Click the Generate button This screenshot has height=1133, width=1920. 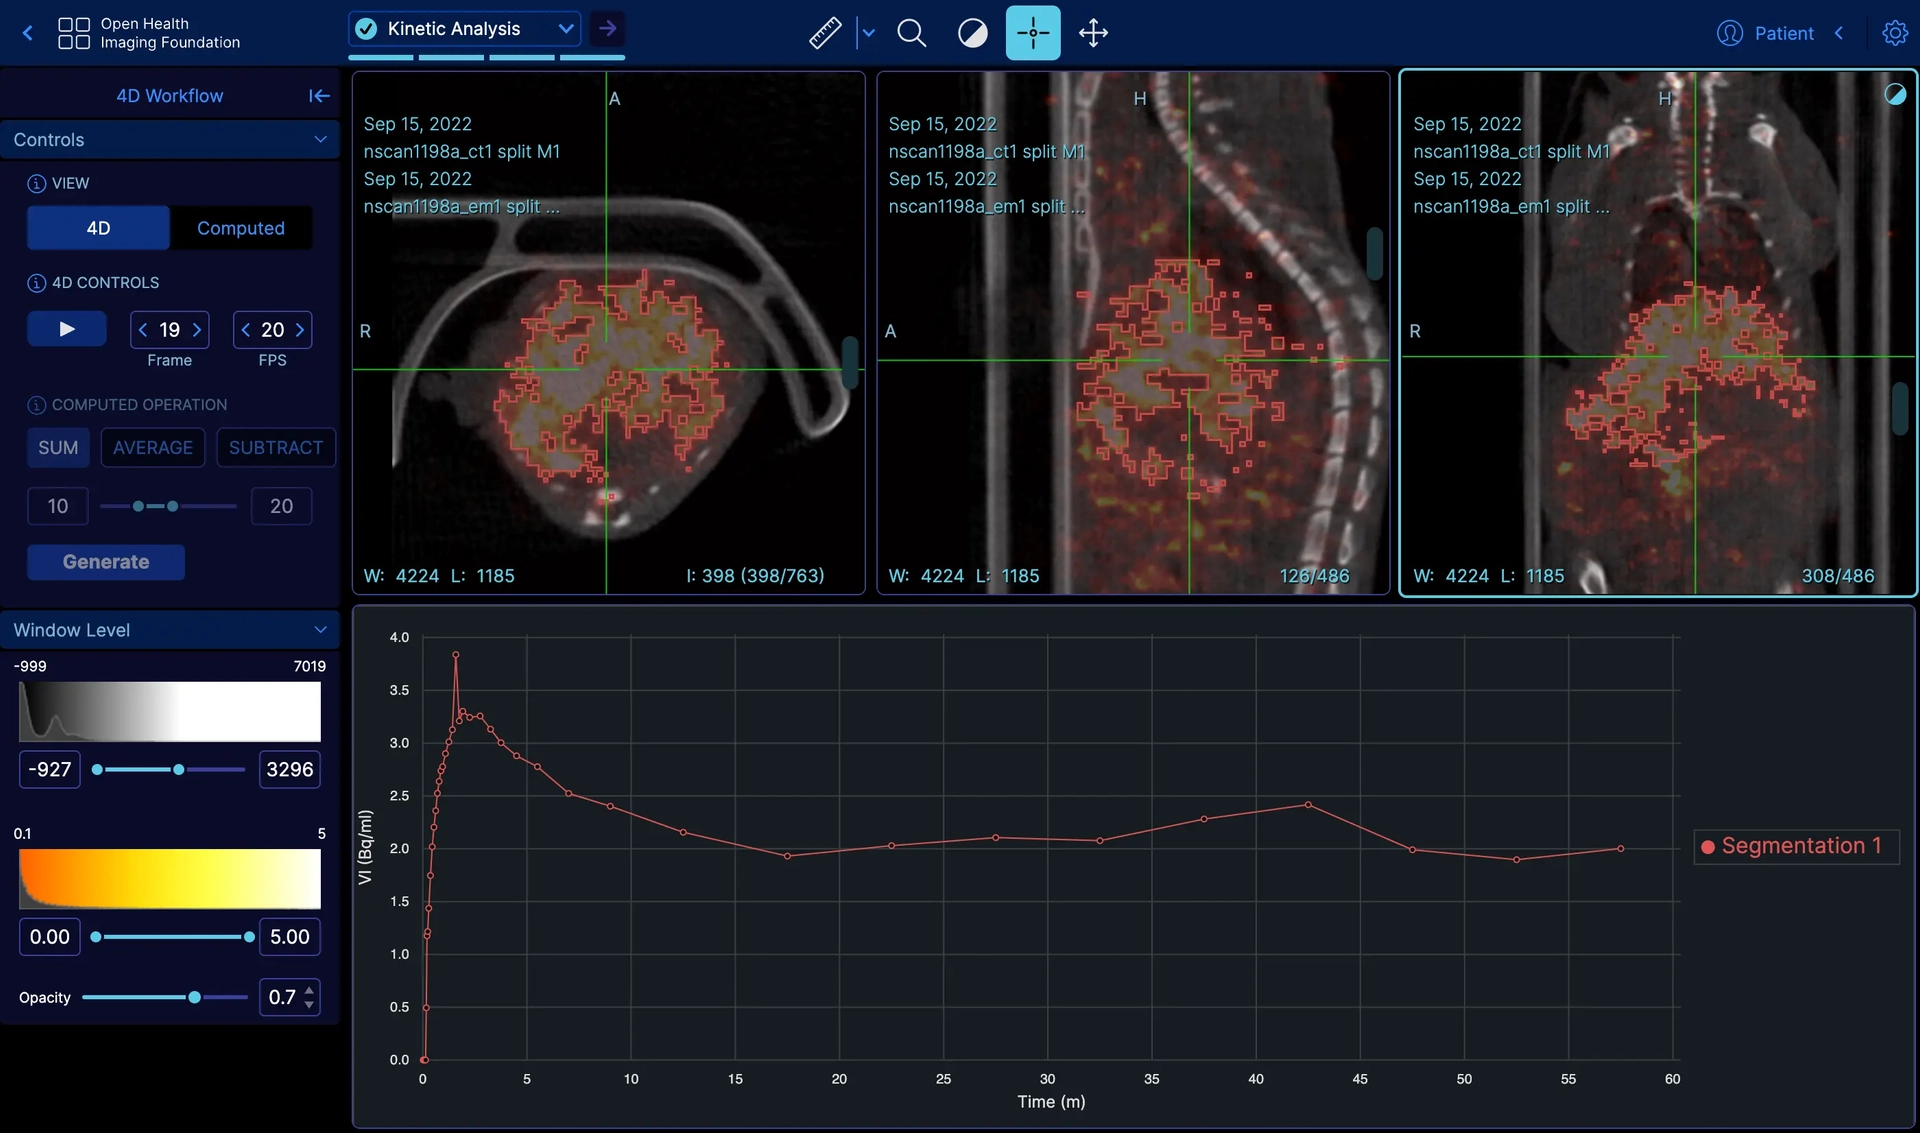pyautogui.click(x=106, y=562)
